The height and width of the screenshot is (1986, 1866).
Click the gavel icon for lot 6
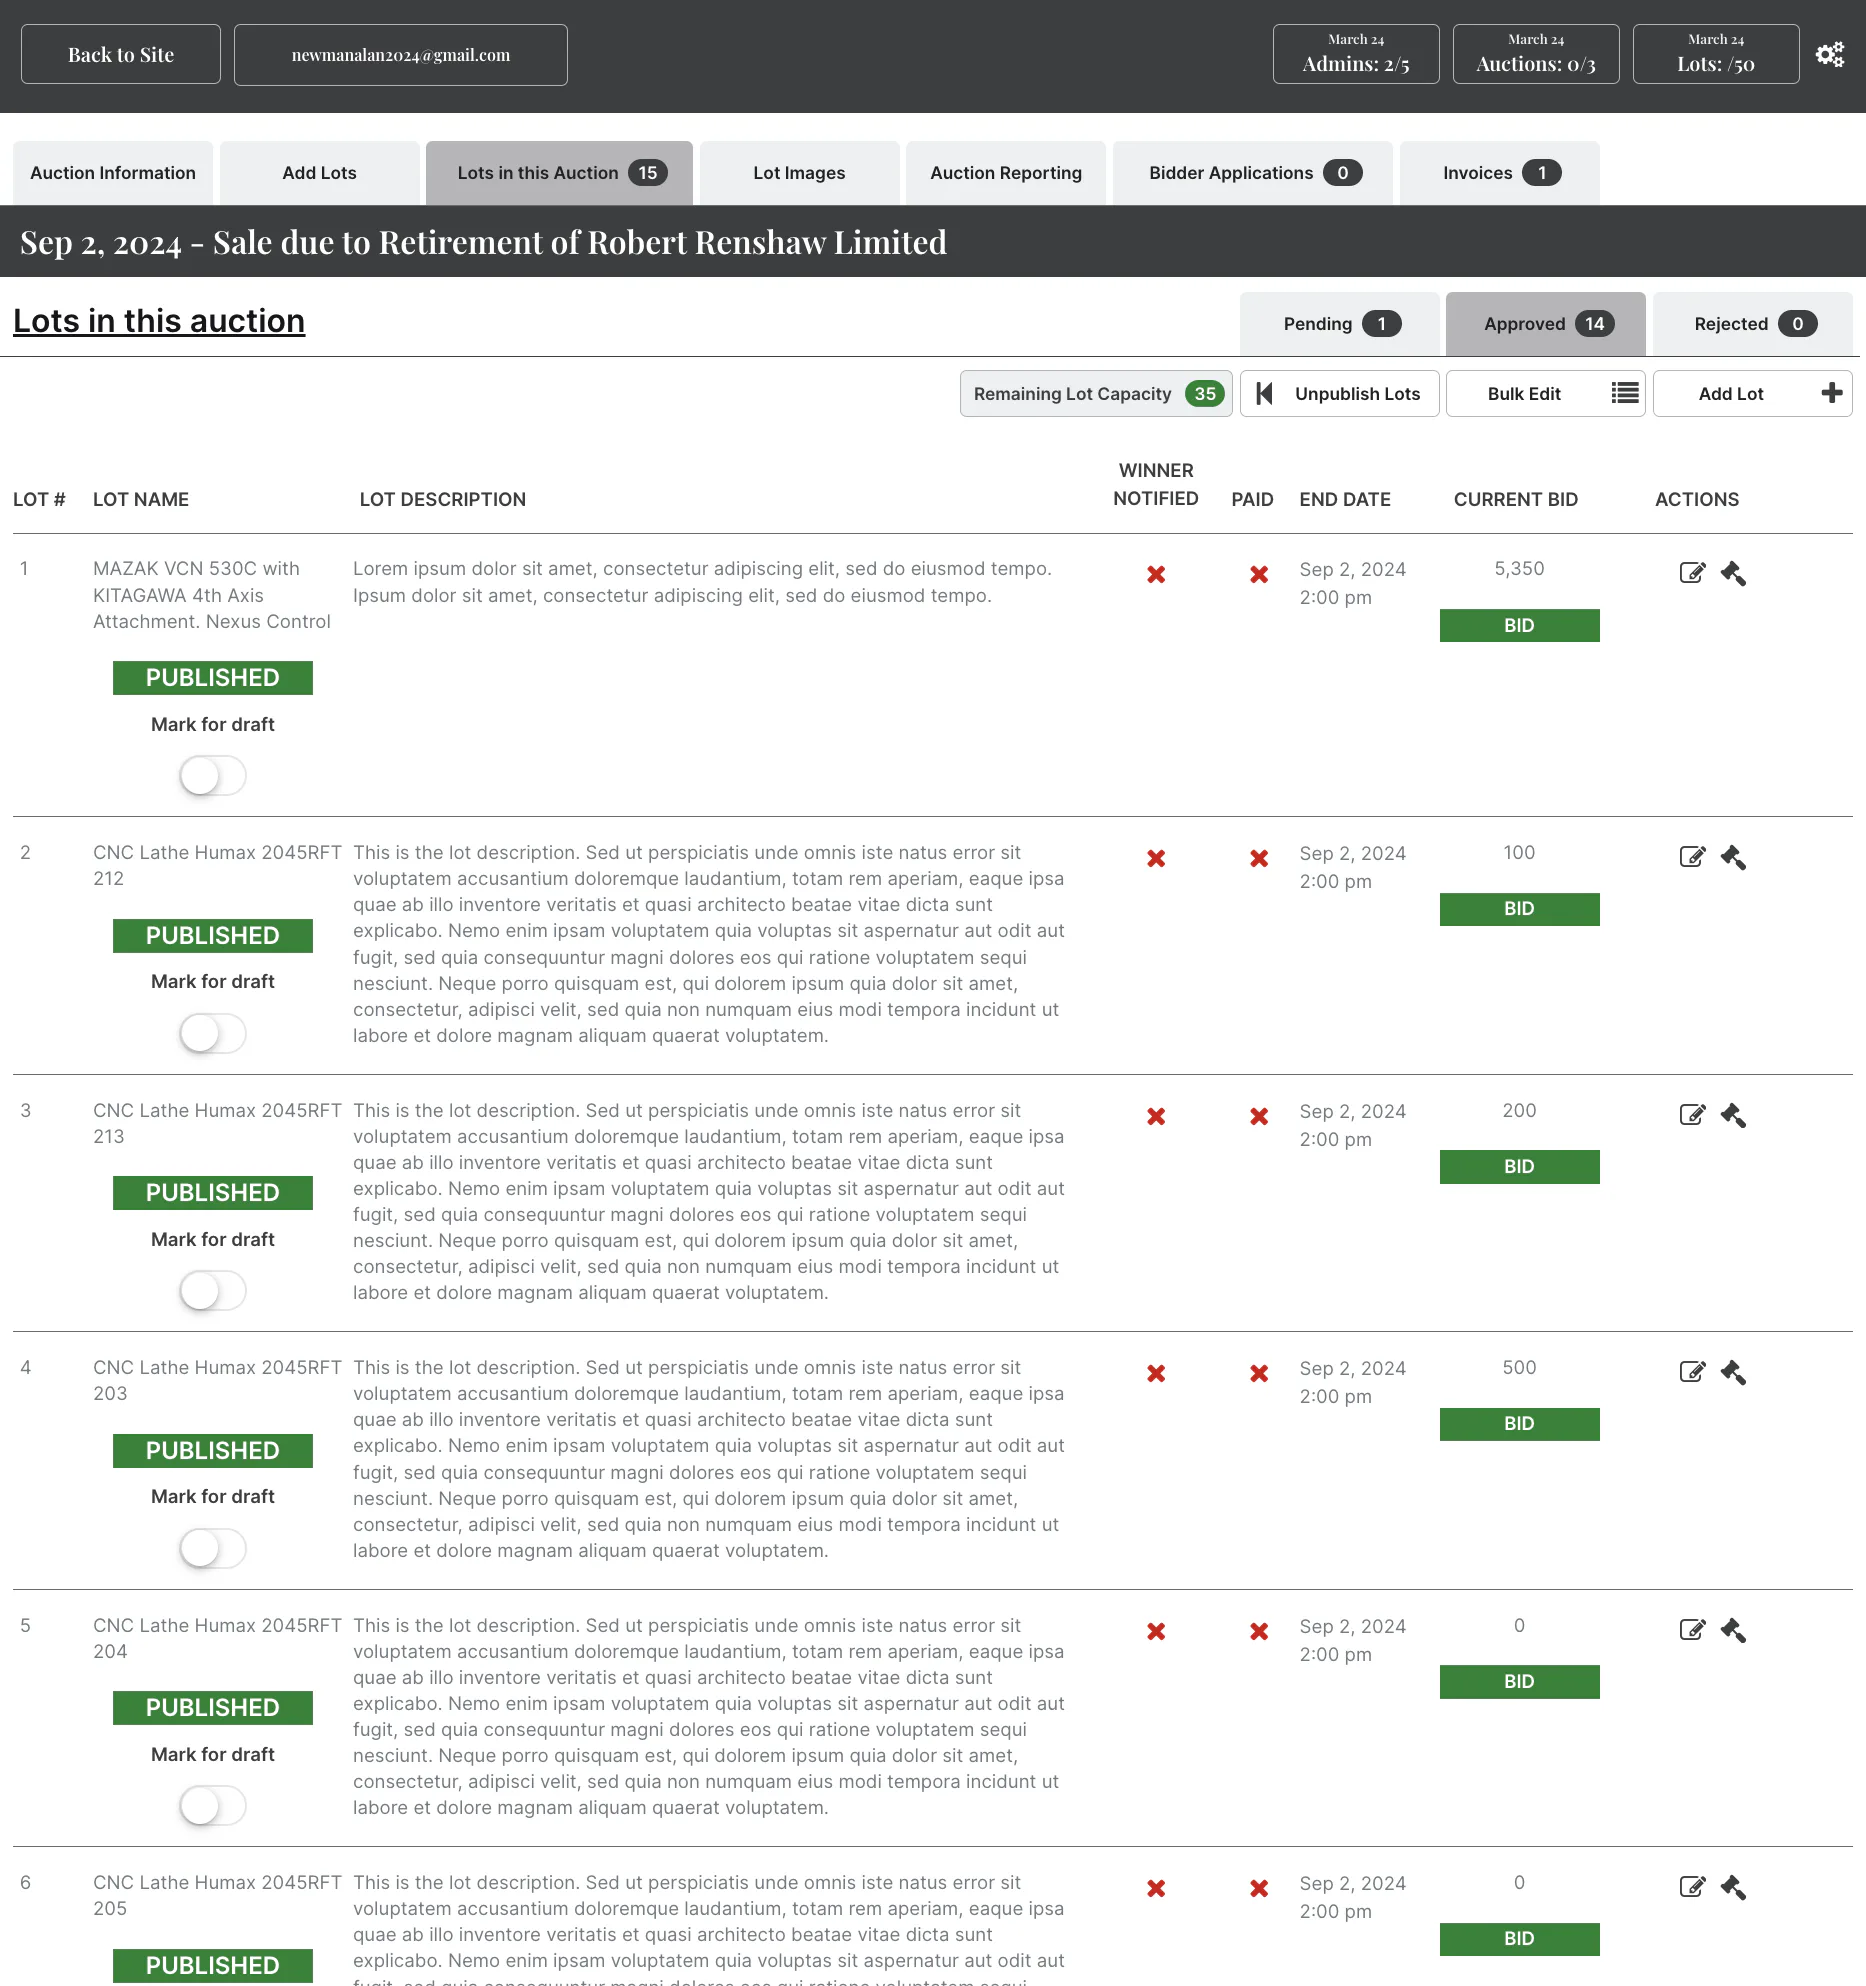click(x=1733, y=1887)
